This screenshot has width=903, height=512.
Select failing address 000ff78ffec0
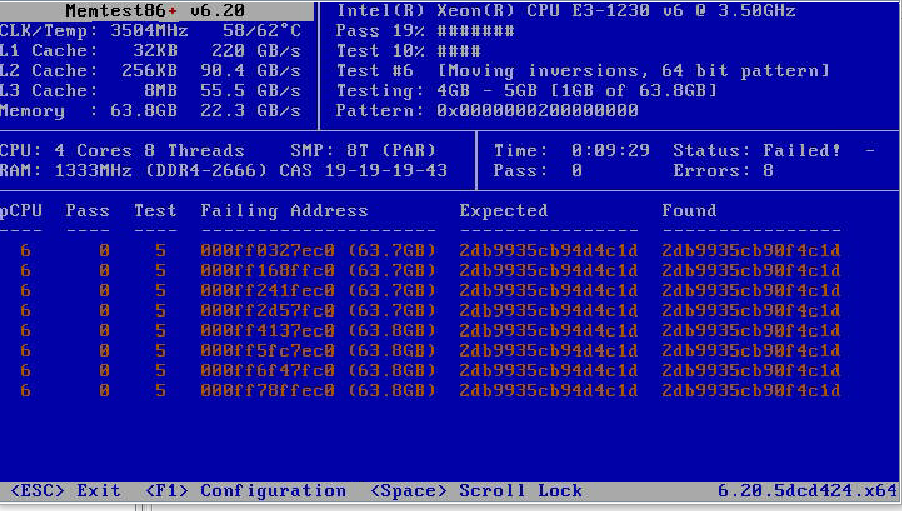(268, 390)
